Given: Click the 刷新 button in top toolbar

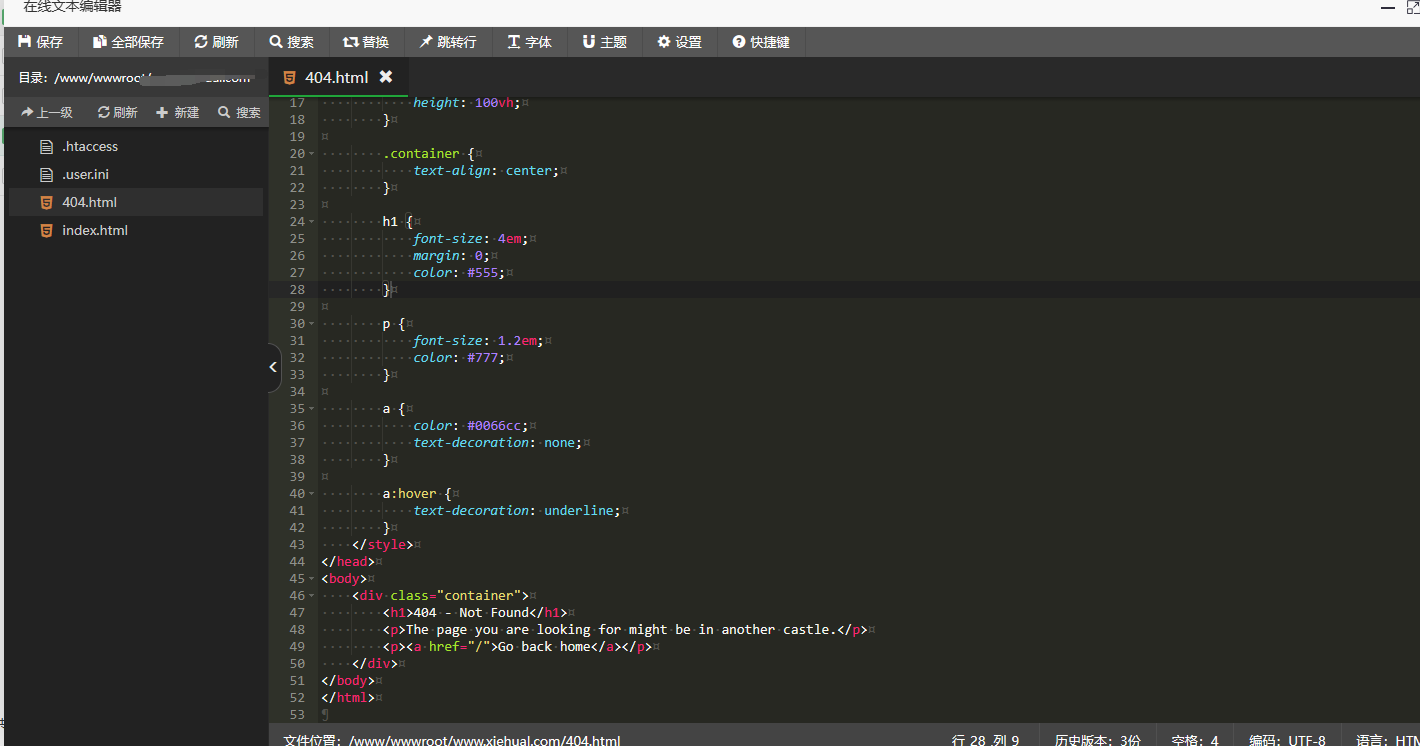Looking at the screenshot, I should (216, 42).
